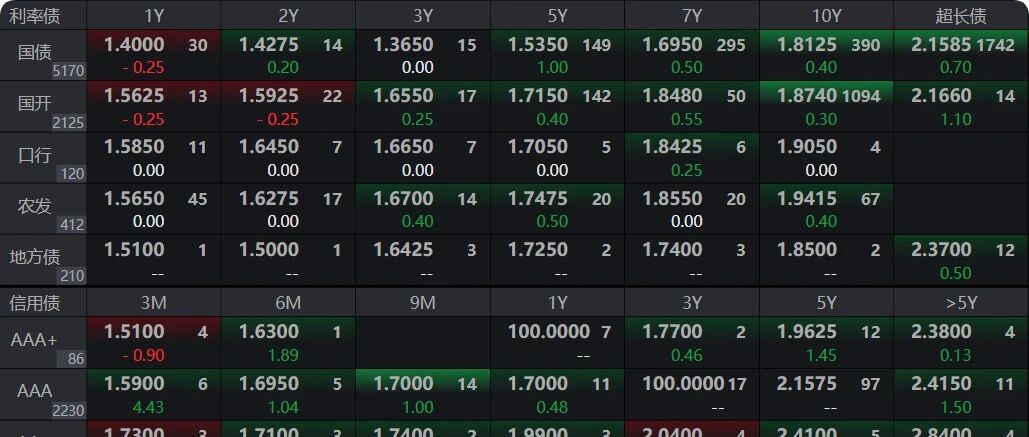The width and height of the screenshot is (1029, 437).
Task: Click 国债 超长债 yield 2.1585
Action: click(x=942, y=45)
